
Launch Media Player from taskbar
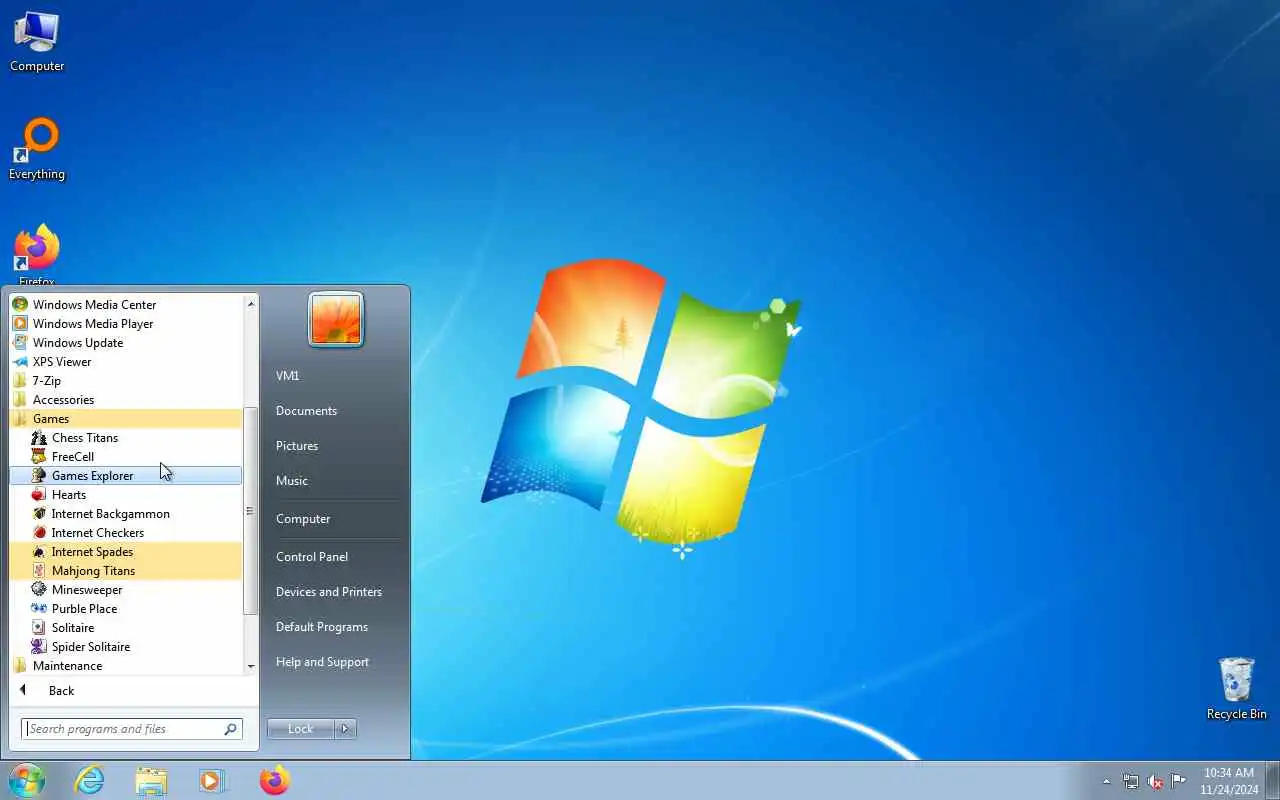tap(212, 780)
